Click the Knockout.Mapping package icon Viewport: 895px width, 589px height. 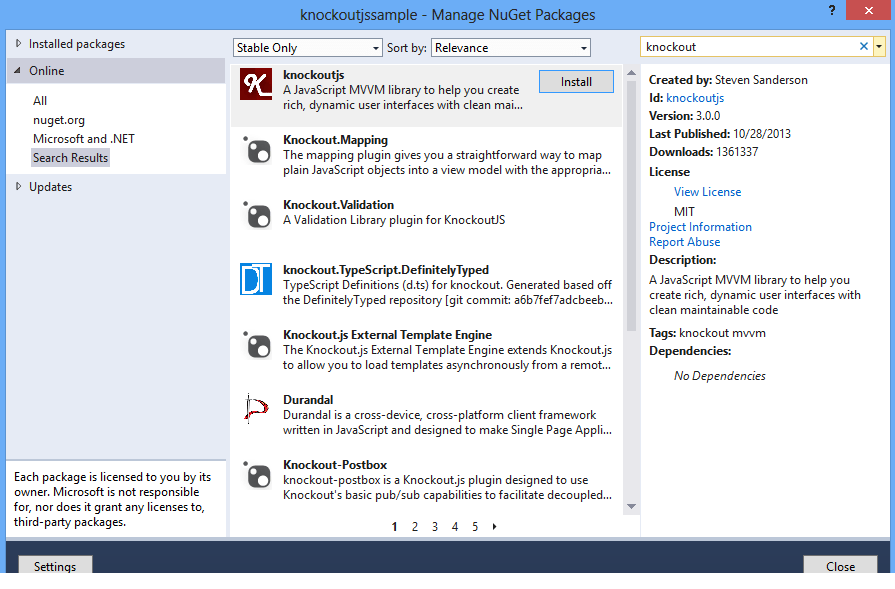[257, 151]
